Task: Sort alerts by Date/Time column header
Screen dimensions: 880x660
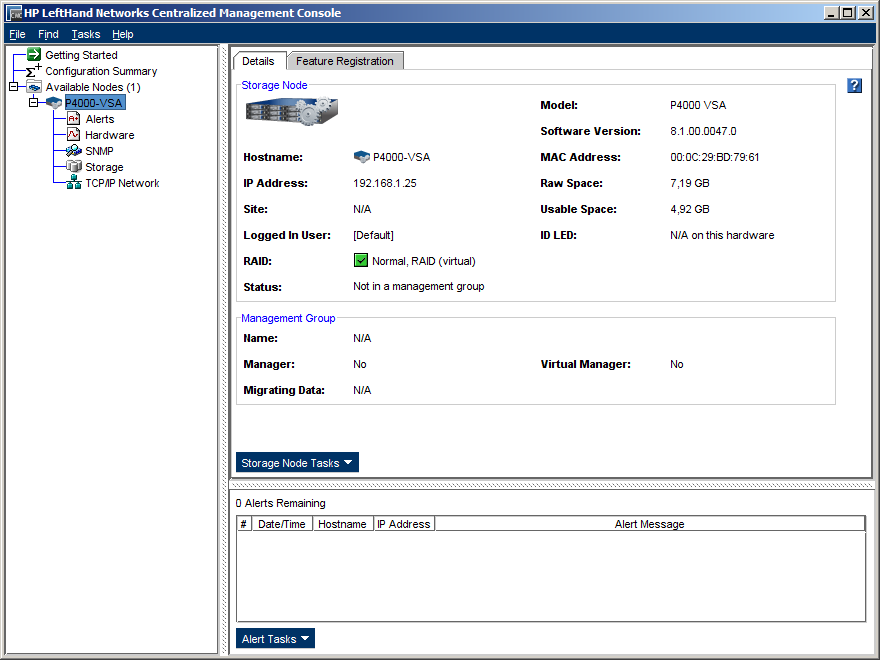Action: coord(282,524)
